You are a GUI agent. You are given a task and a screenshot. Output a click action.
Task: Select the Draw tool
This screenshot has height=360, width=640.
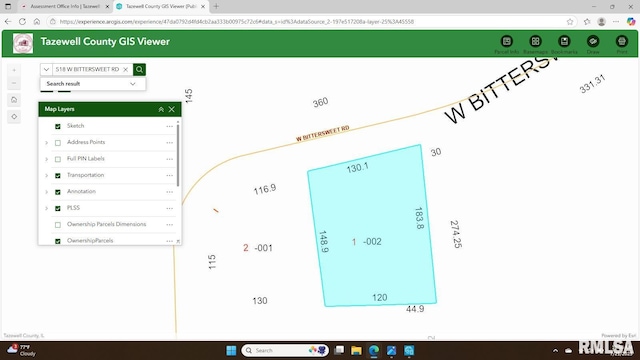pyautogui.click(x=593, y=42)
